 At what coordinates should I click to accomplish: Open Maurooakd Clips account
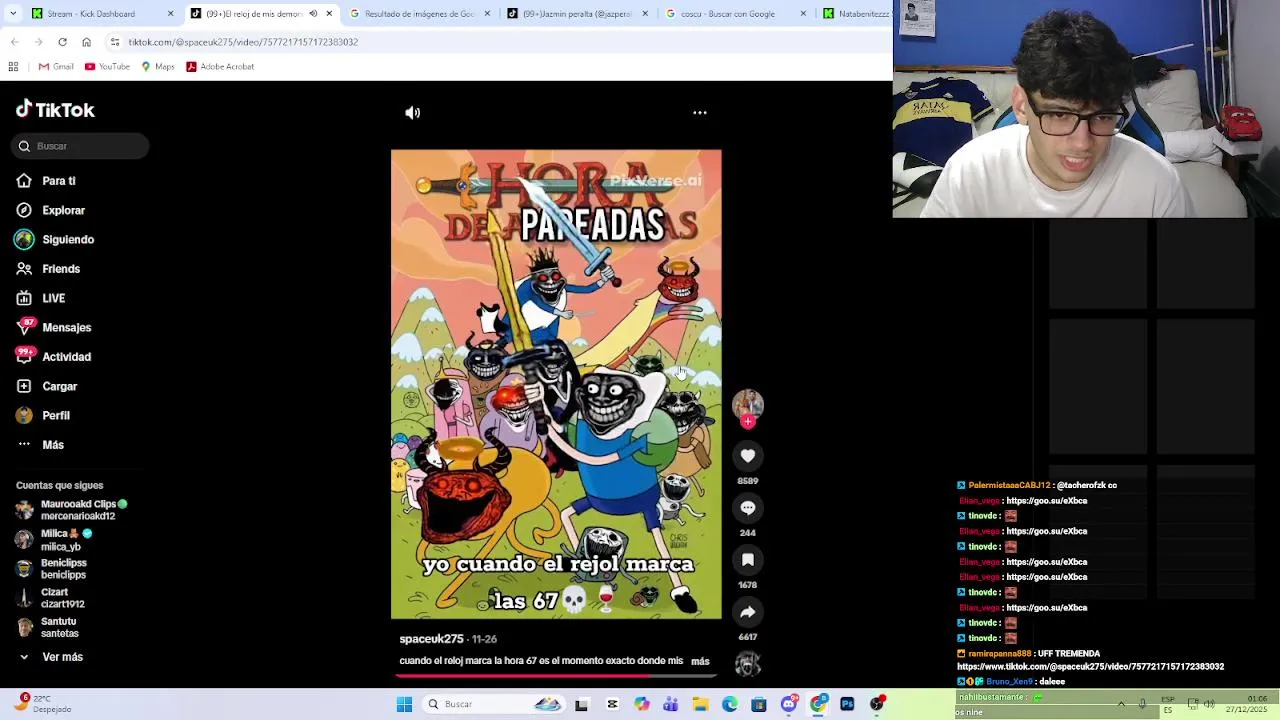[72, 510]
